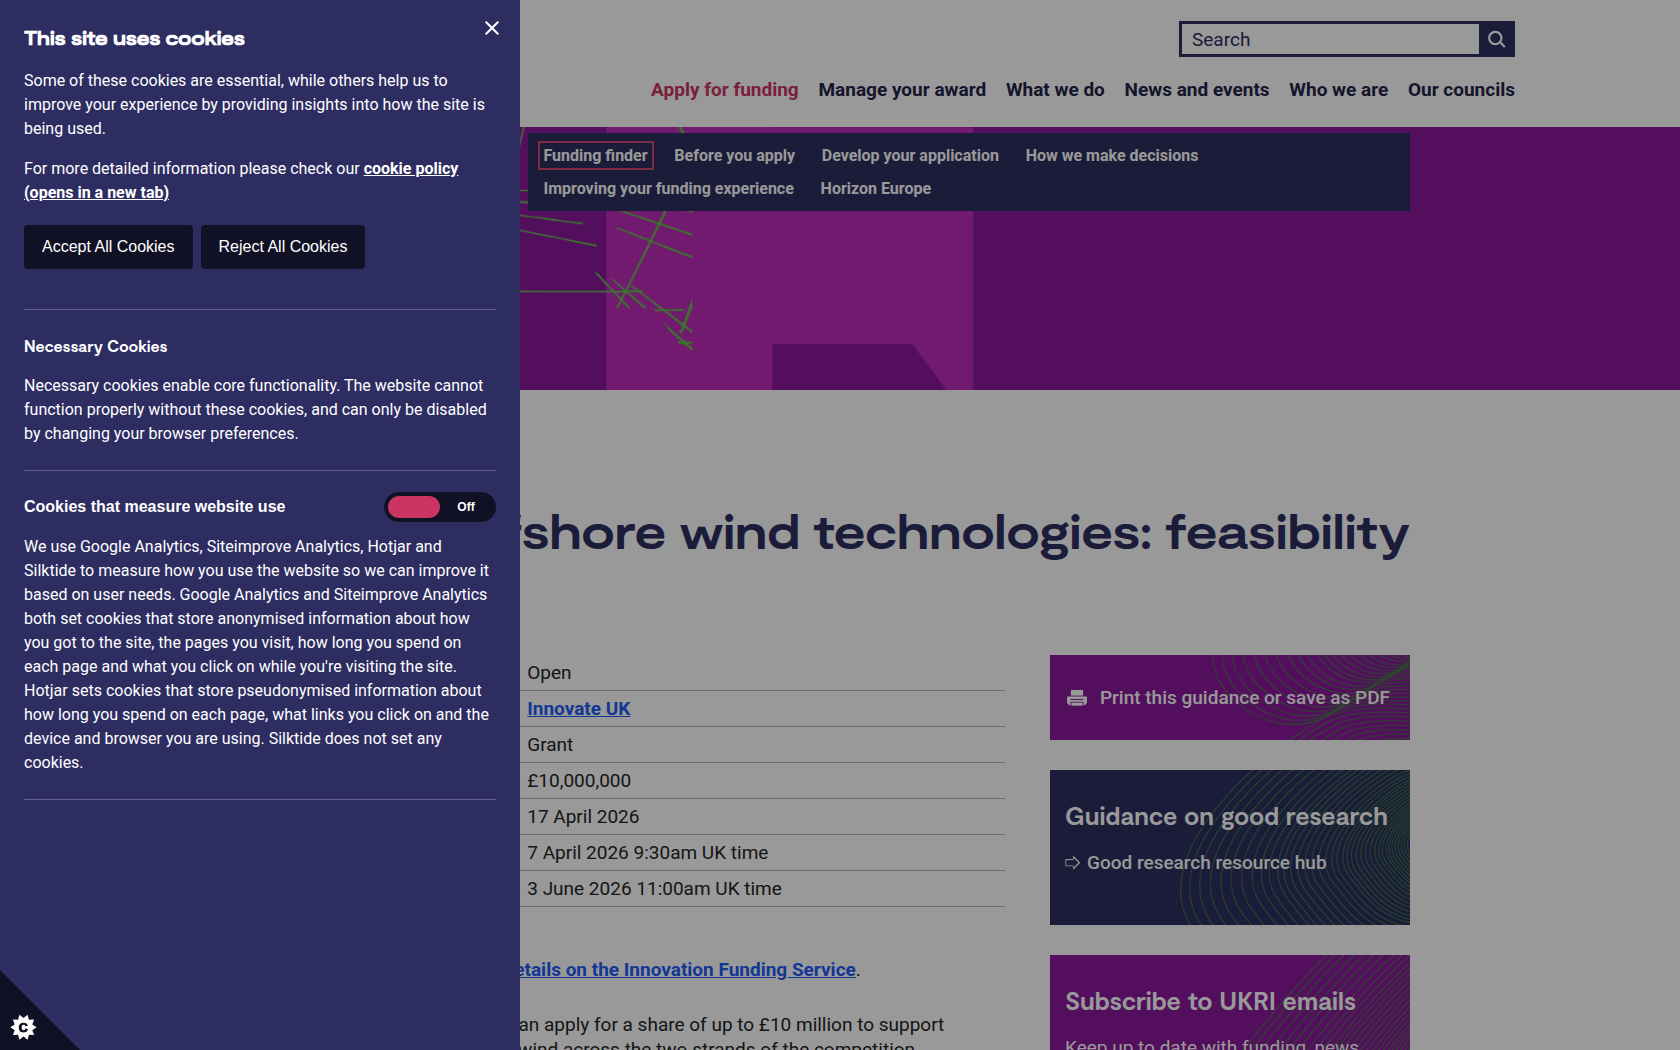Follow the Innovate UK funder link
Viewport: 1680px width, 1050px height.
pos(578,709)
